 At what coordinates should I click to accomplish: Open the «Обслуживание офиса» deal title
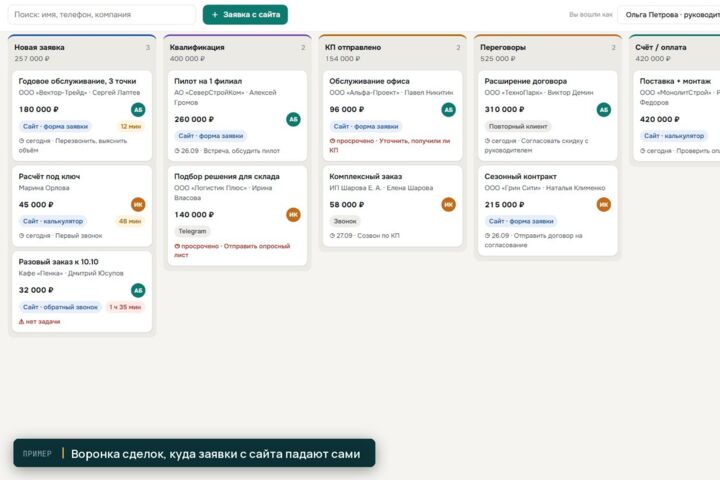click(x=369, y=81)
